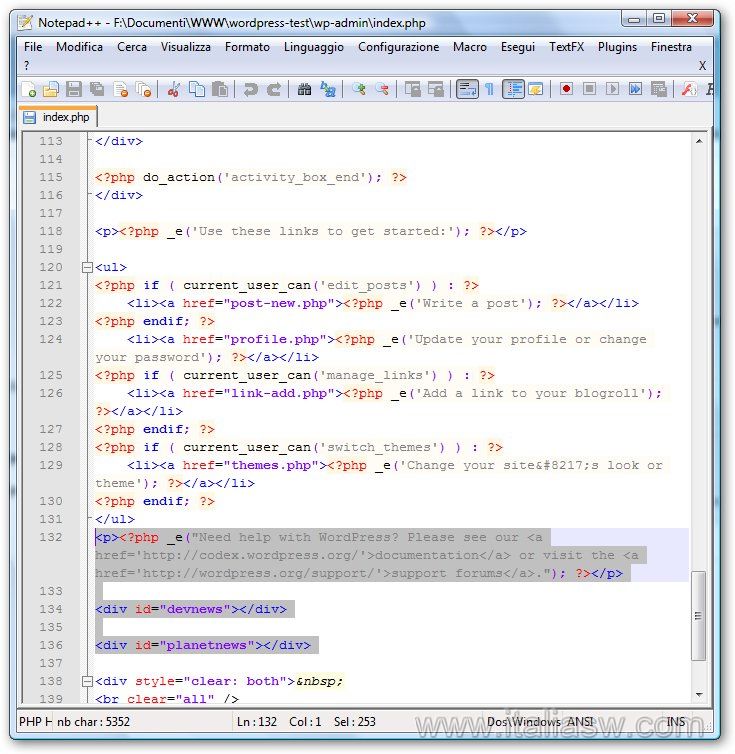
Task: Click the INS indicator in the status bar
Action: 676,721
